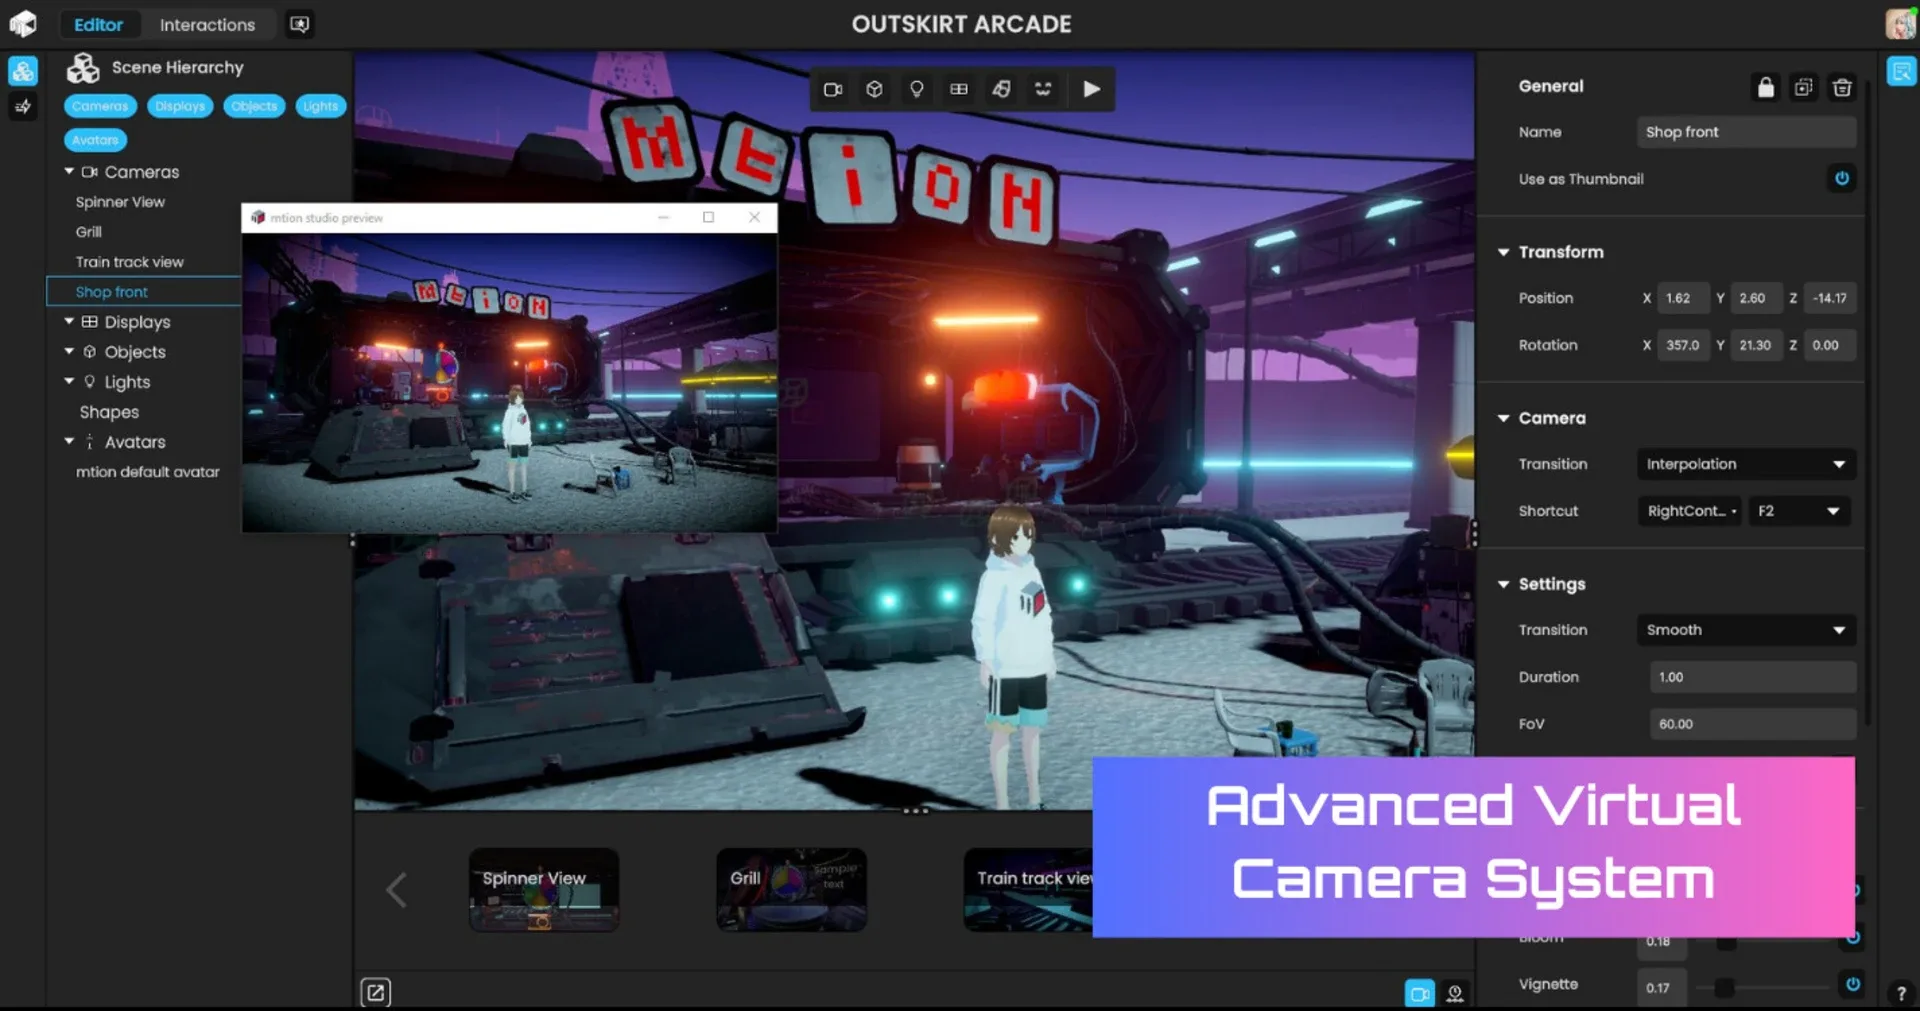Select the light bulb icon in viewport toolbar
The height and width of the screenshot is (1011, 1920).
click(x=917, y=89)
